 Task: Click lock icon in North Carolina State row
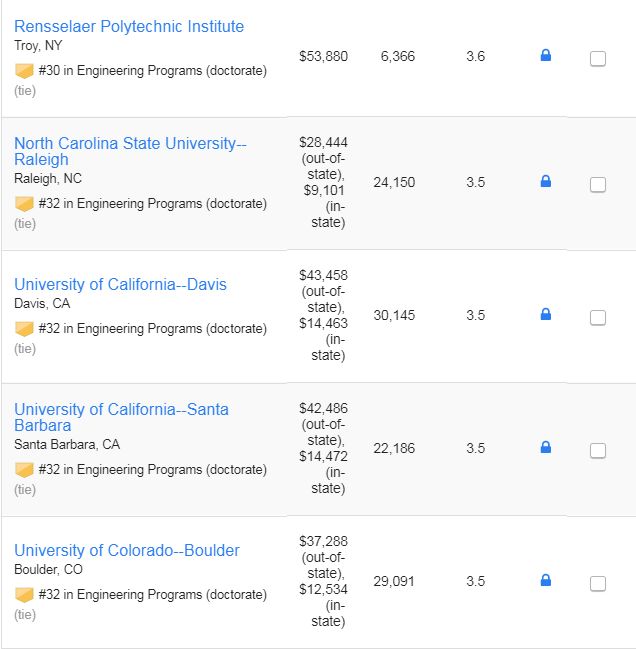[x=546, y=181]
